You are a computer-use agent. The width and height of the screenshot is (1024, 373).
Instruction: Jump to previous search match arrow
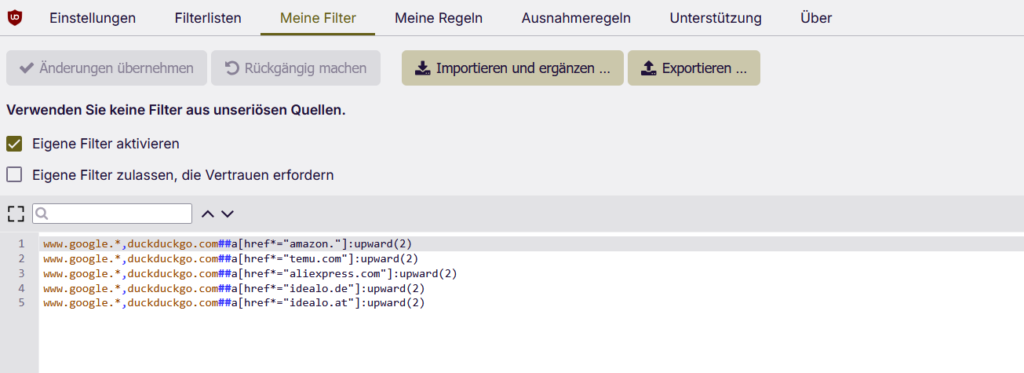[x=208, y=214]
